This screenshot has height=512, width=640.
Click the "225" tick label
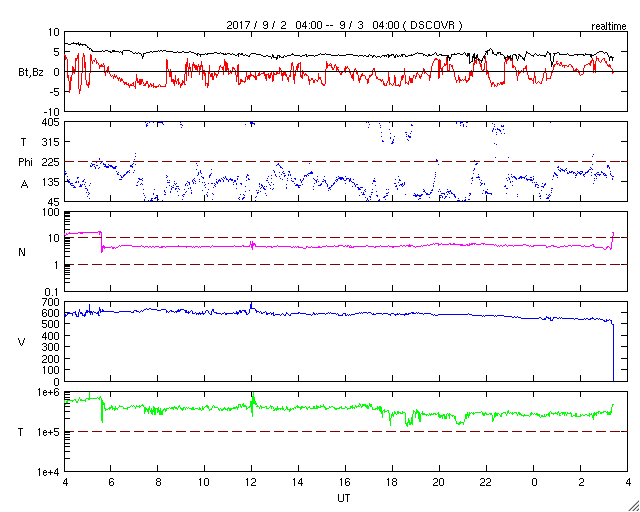click(51, 162)
